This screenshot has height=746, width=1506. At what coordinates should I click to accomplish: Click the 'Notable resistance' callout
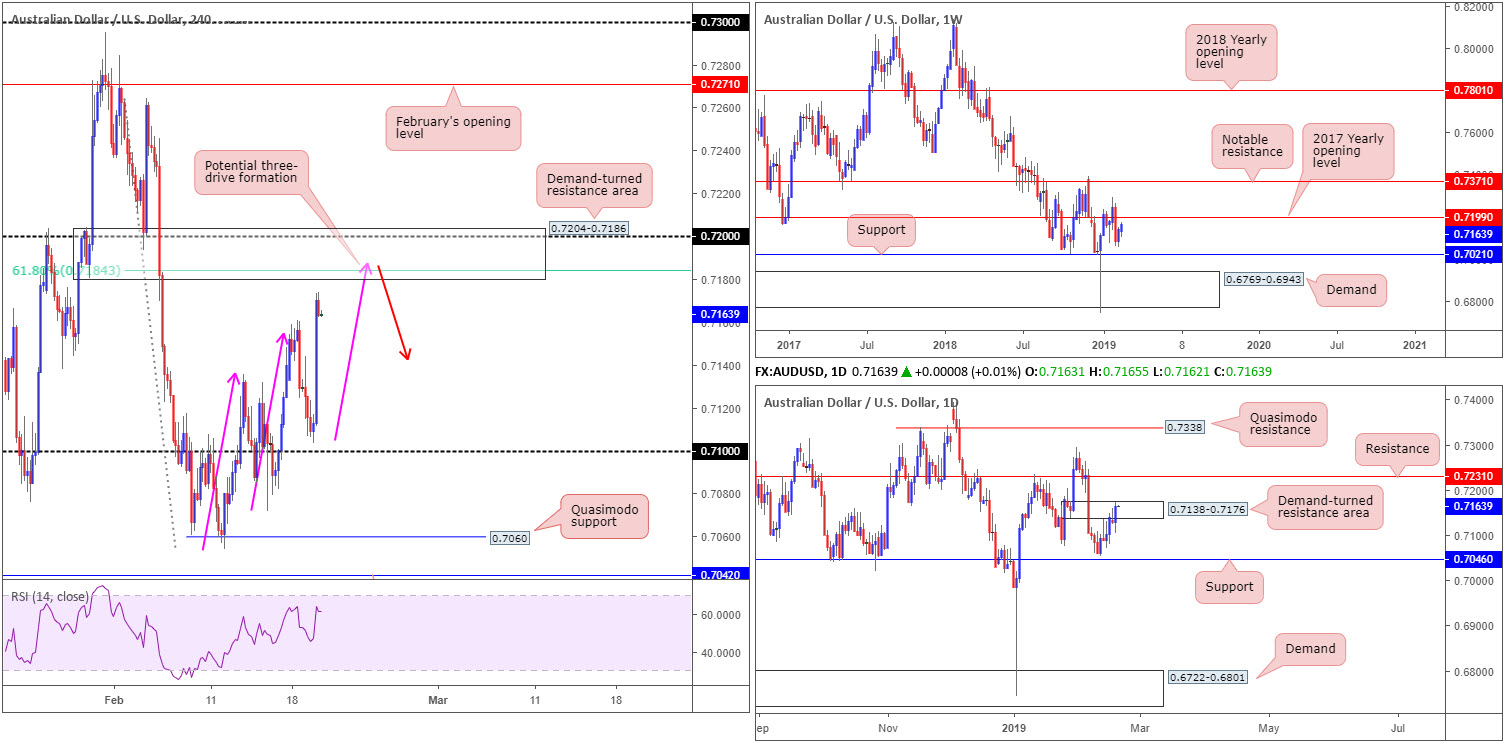[1251, 145]
